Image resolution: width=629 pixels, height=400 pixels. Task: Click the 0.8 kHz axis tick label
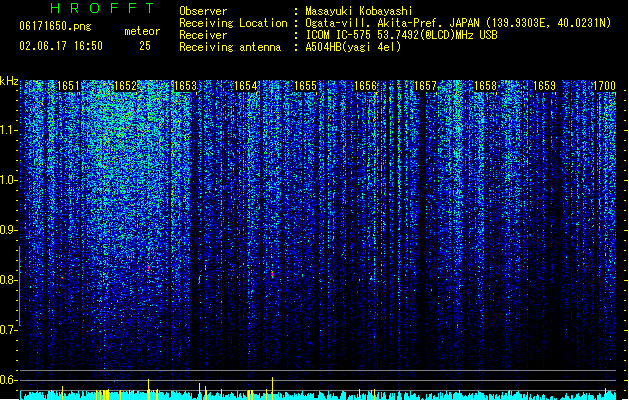coord(8,280)
